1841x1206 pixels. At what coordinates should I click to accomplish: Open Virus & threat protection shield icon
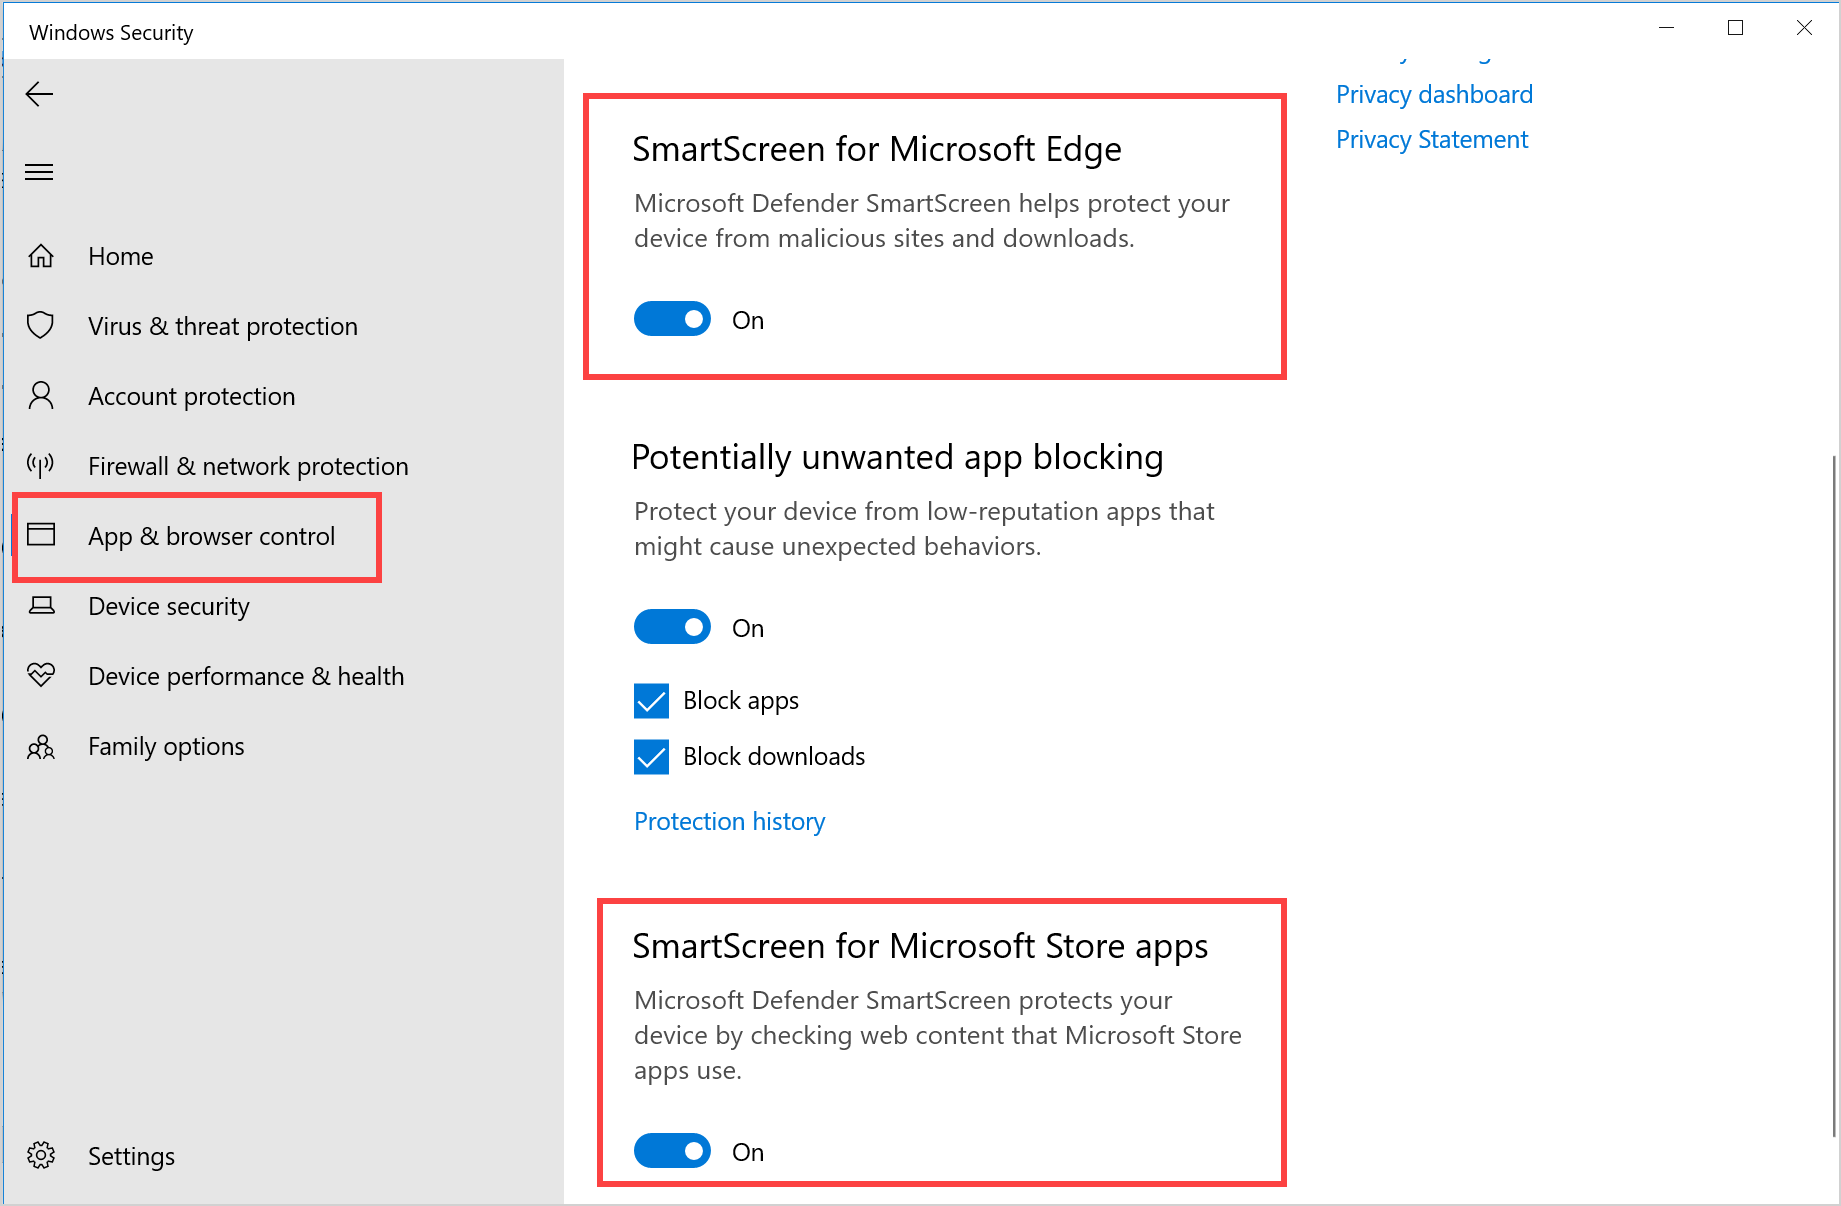click(x=41, y=326)
